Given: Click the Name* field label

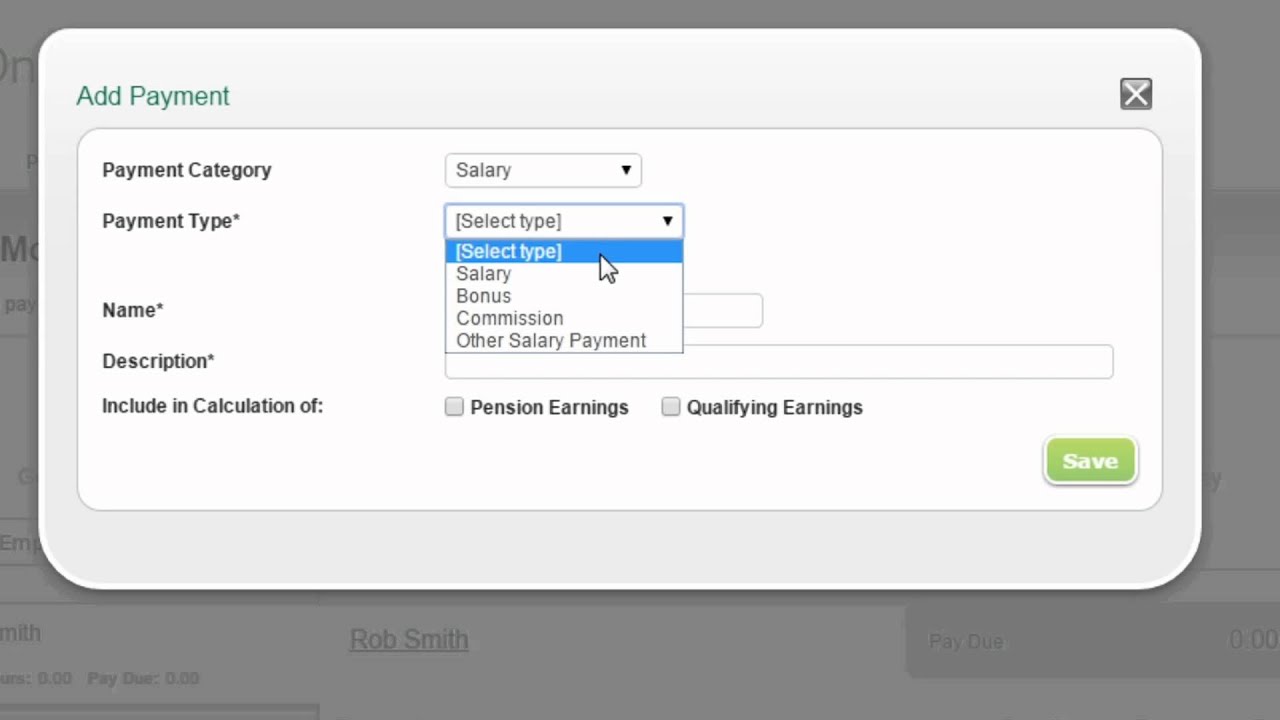Looking at the screenshot, I should coord(133,310).
